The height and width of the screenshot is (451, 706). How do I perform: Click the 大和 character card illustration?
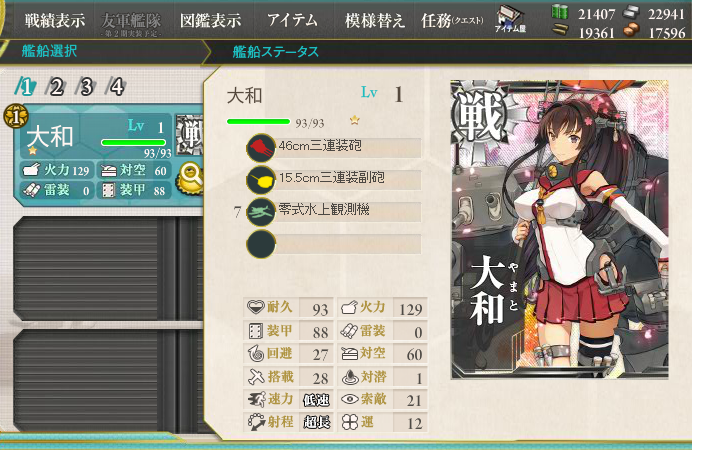[x=559, y=230]
